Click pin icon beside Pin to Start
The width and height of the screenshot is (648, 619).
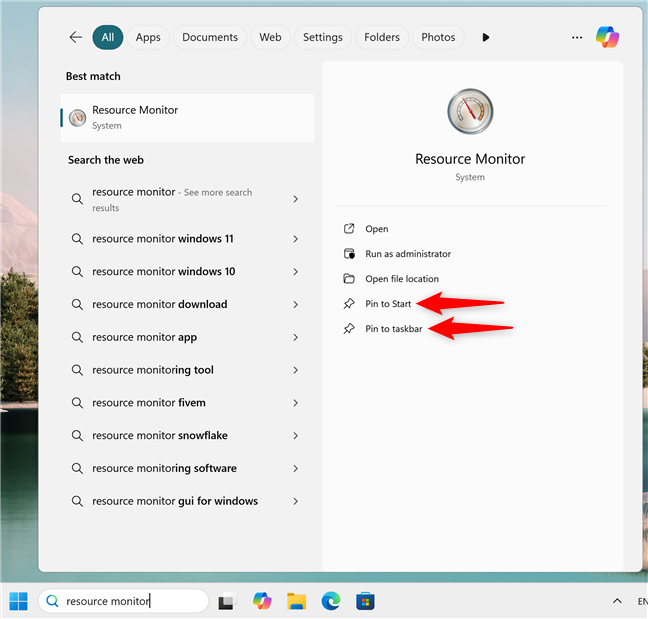click(349, 303)
